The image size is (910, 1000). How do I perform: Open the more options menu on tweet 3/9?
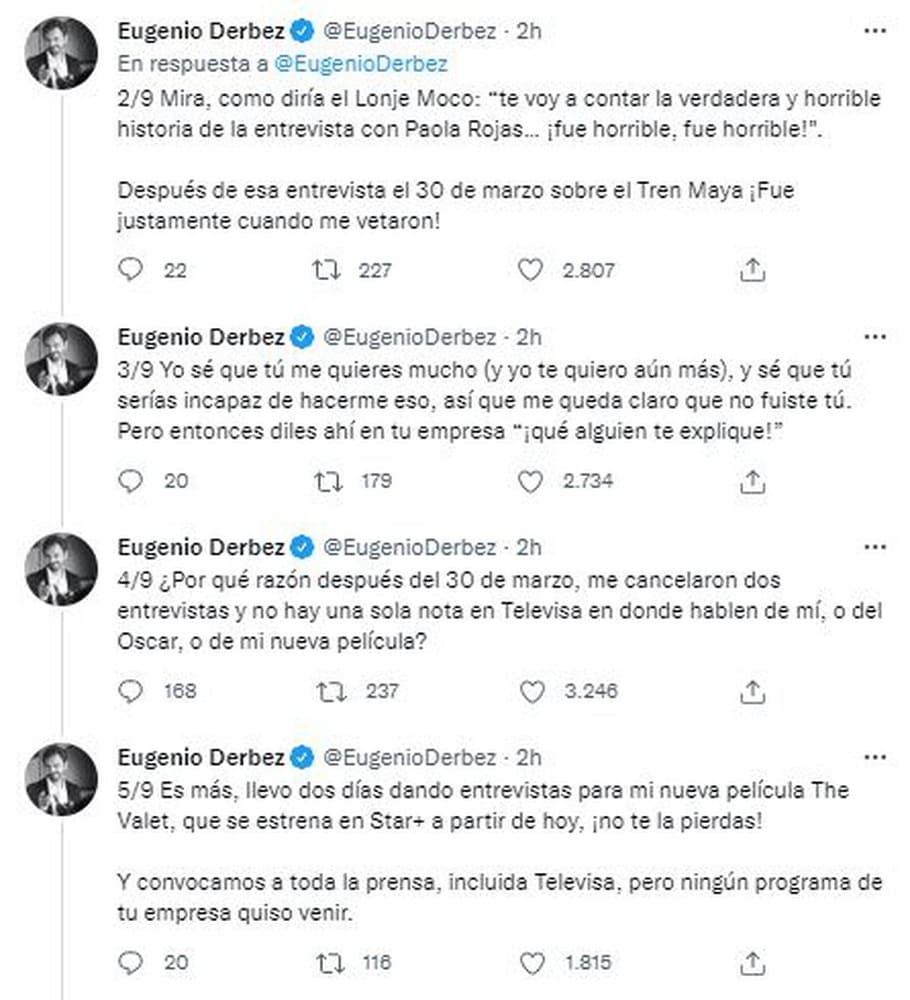(x=874, y=337)
